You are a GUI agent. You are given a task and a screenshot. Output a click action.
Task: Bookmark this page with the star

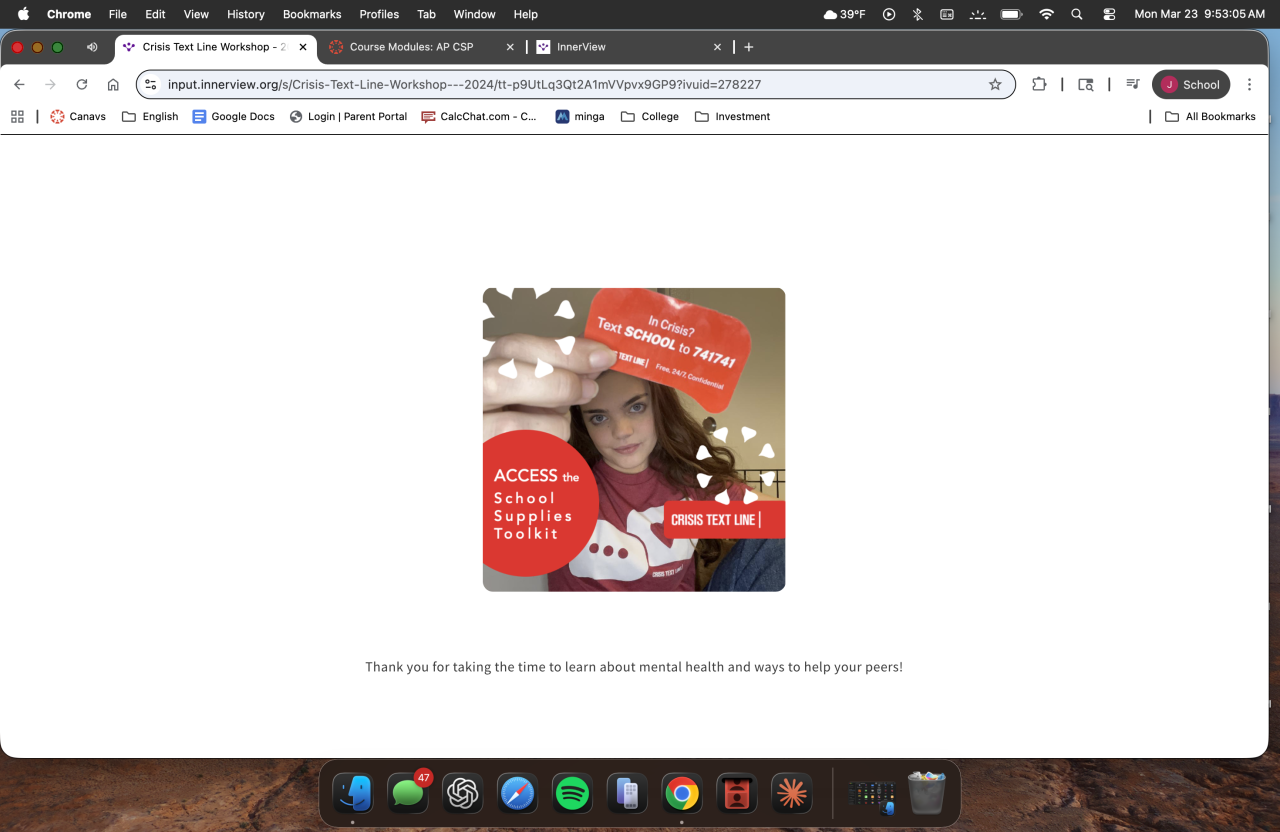[995, 85]
